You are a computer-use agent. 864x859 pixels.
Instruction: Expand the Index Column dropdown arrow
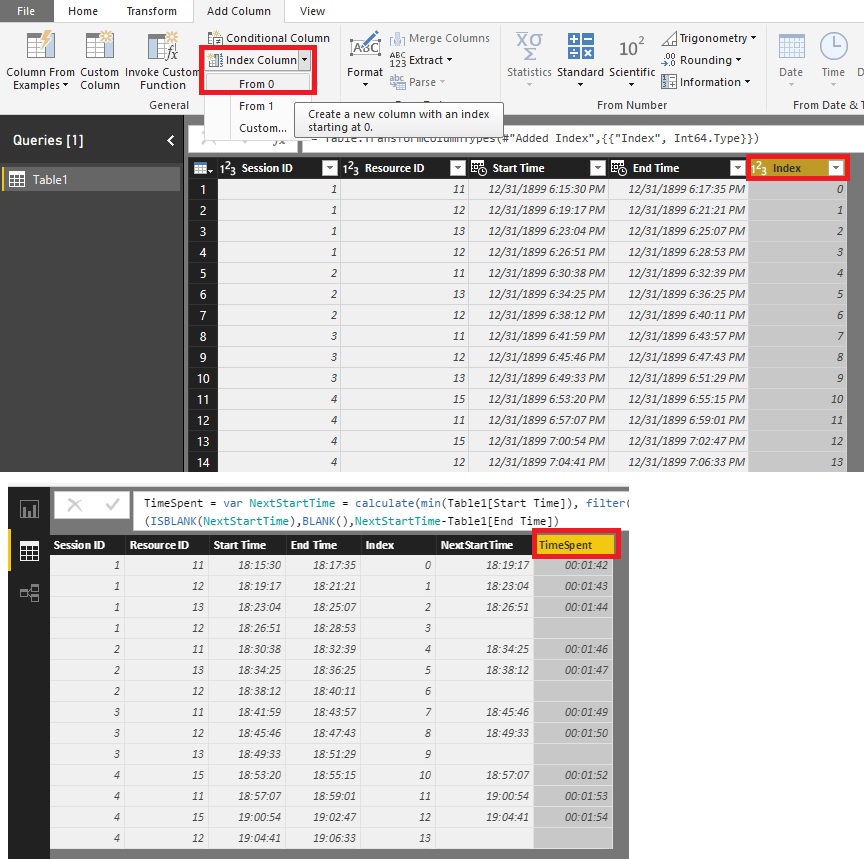304,60
